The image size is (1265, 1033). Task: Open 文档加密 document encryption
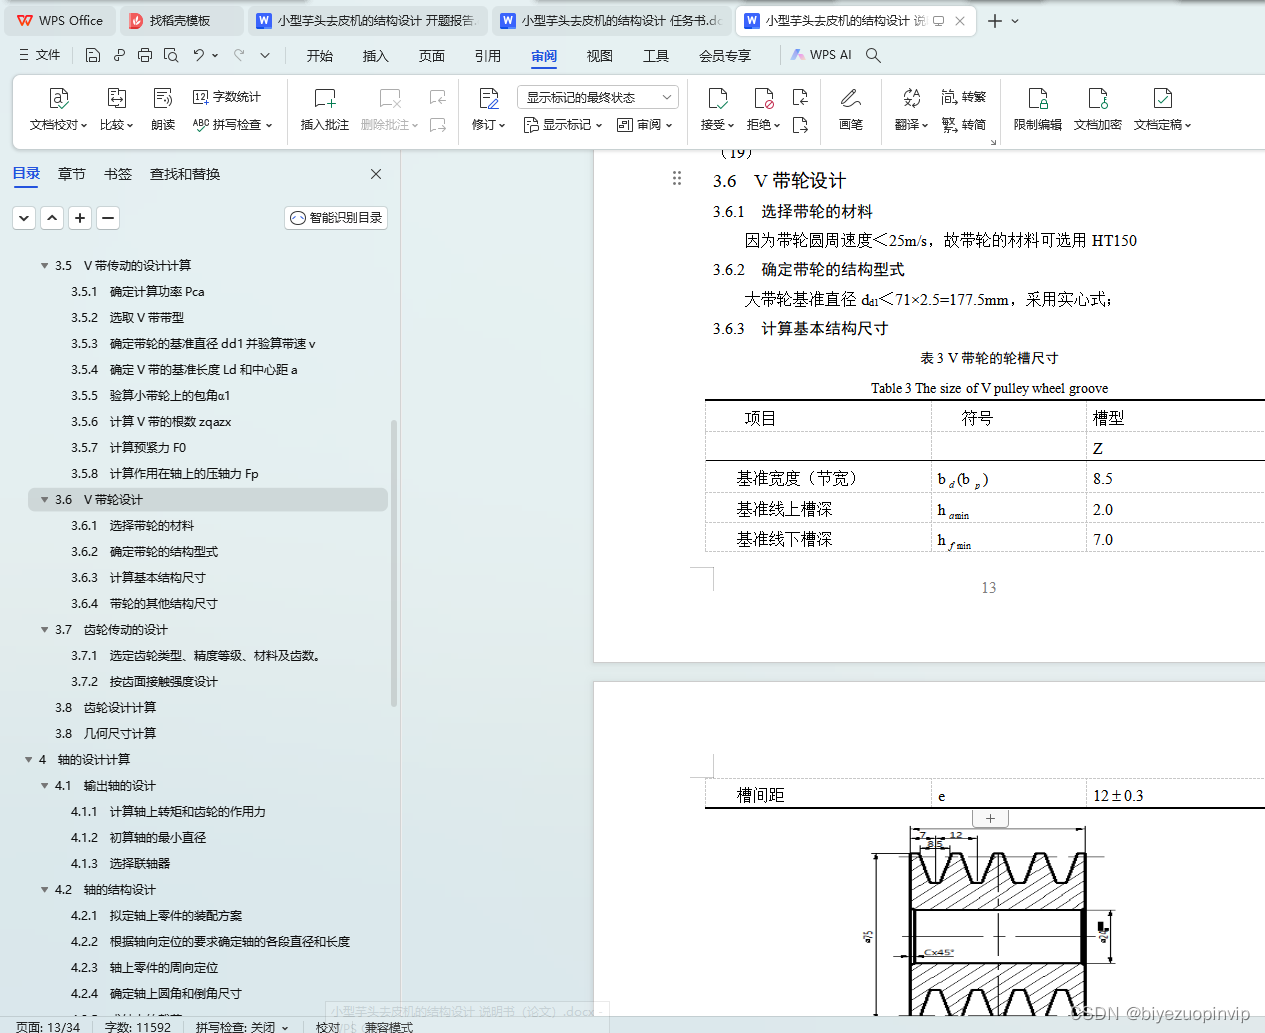pyautogui.click(x=1098, y=110)
